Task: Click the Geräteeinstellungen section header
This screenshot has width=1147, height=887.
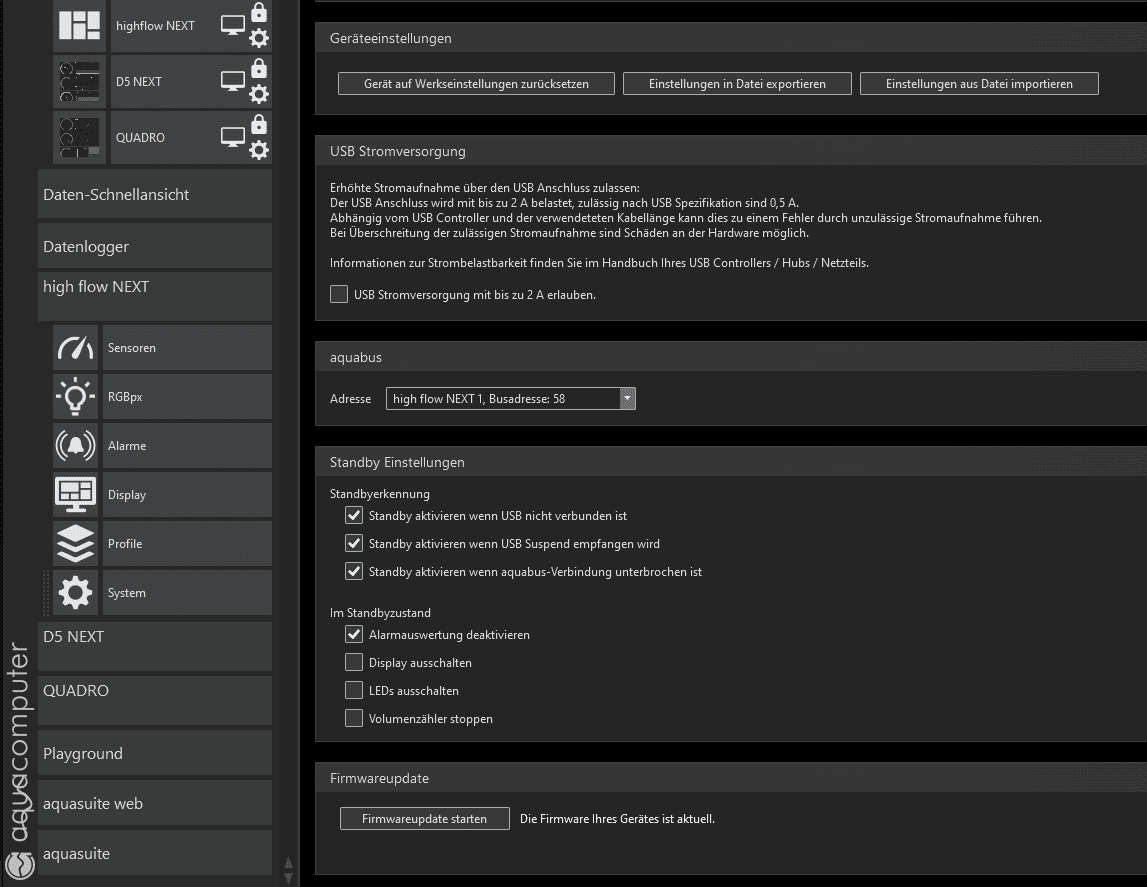Action: click(x=731, y=38)
